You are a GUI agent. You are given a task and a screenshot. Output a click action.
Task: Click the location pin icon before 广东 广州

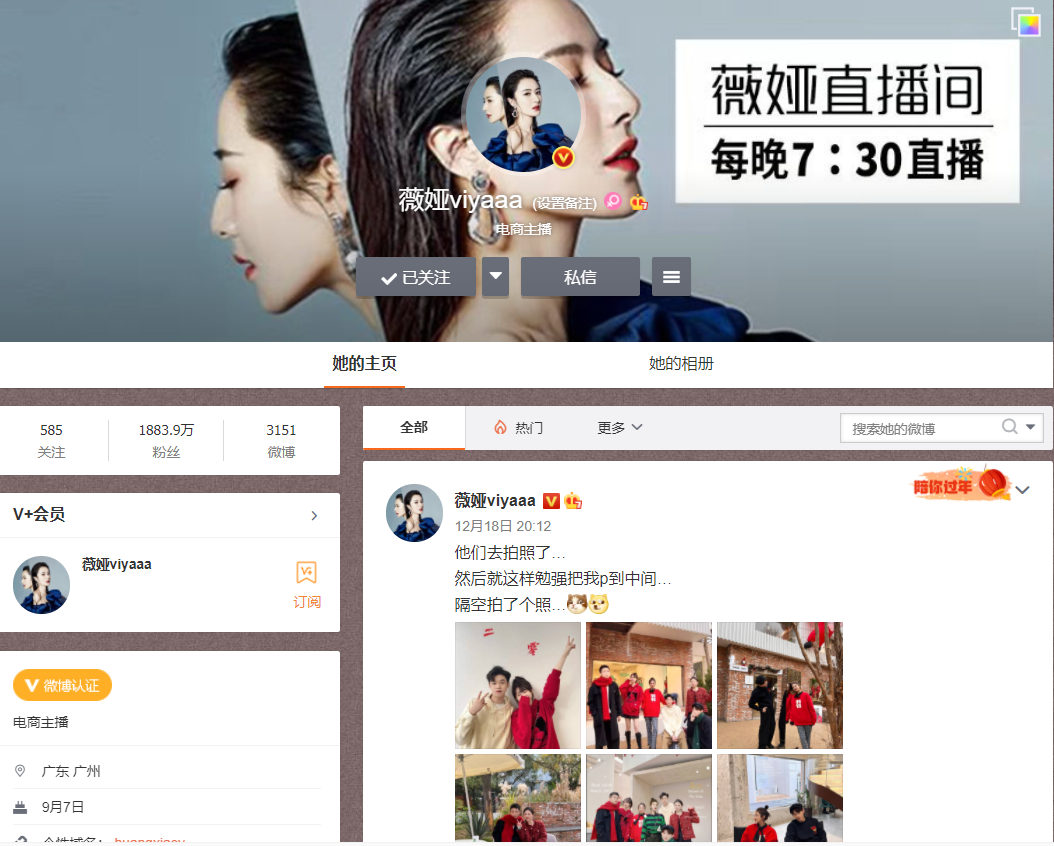(x=21, y=770)
